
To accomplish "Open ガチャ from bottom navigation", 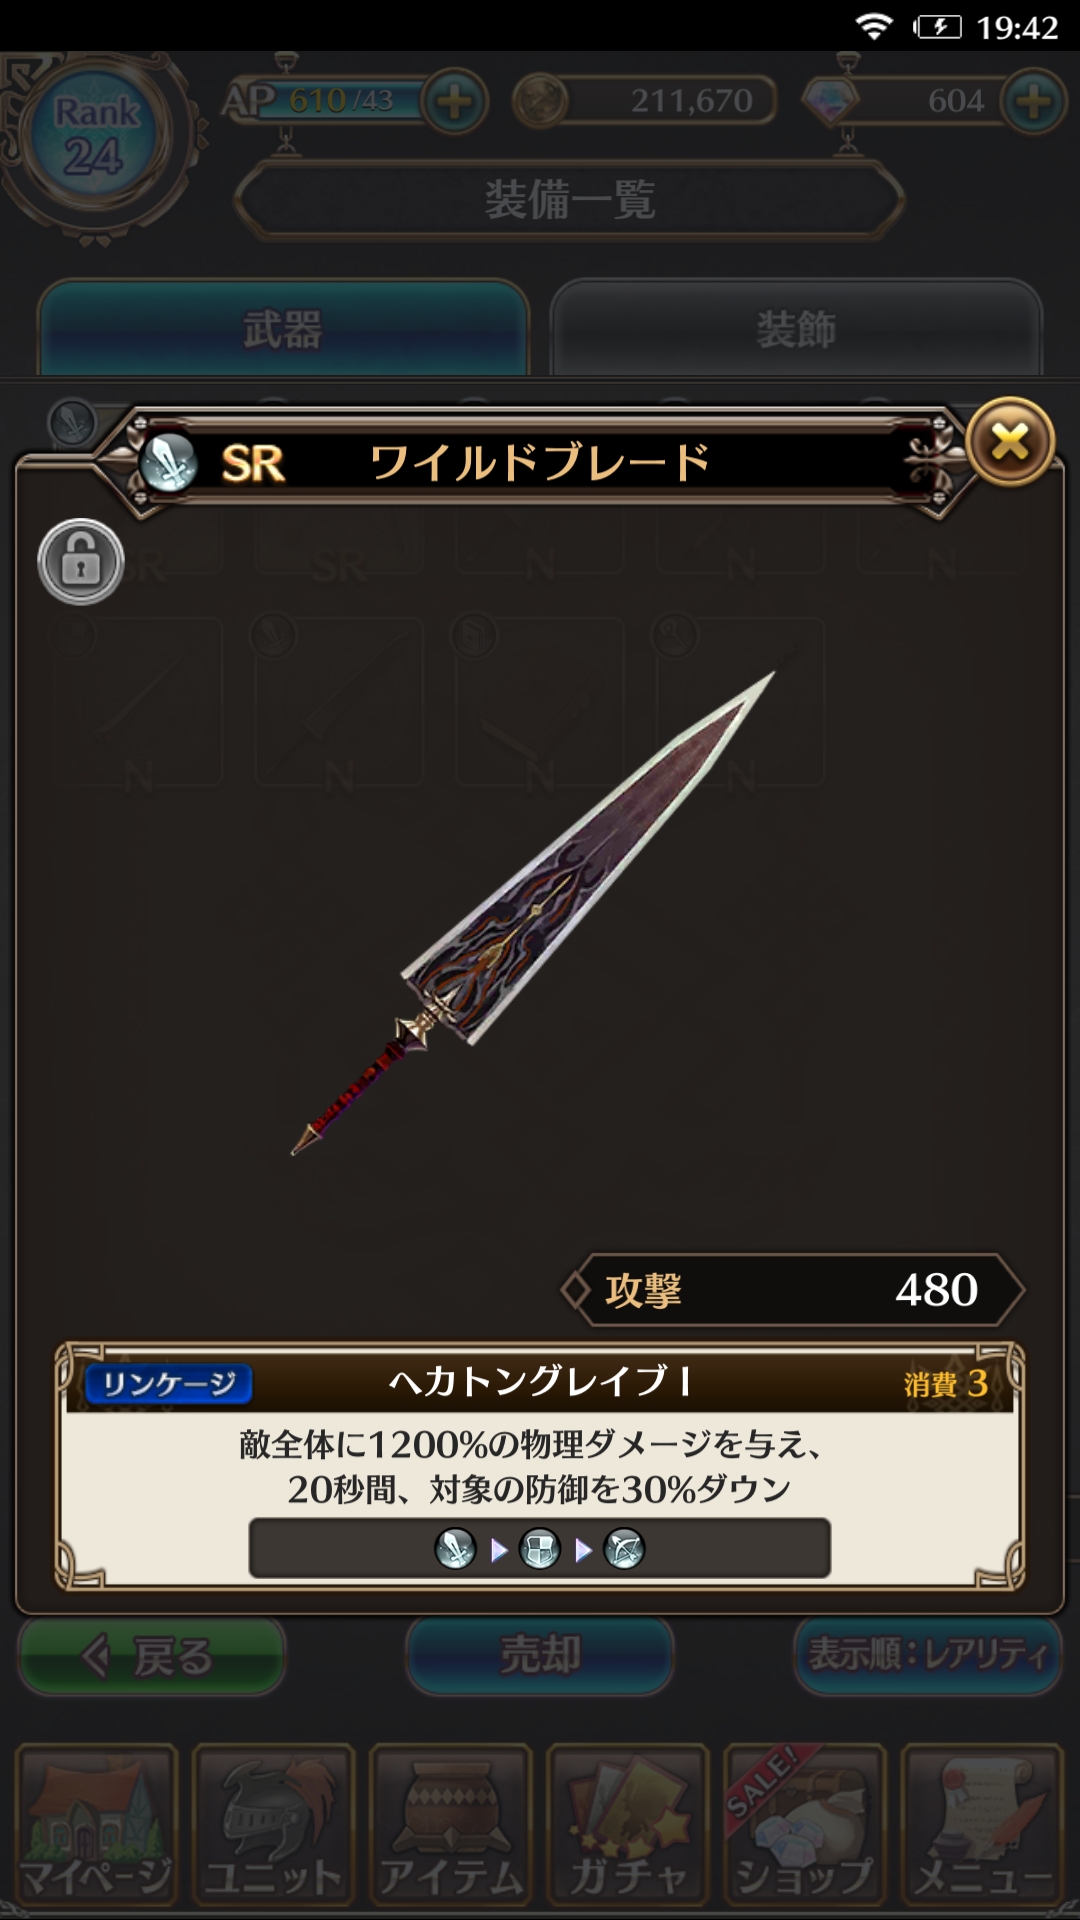I will coord(627,1826).
